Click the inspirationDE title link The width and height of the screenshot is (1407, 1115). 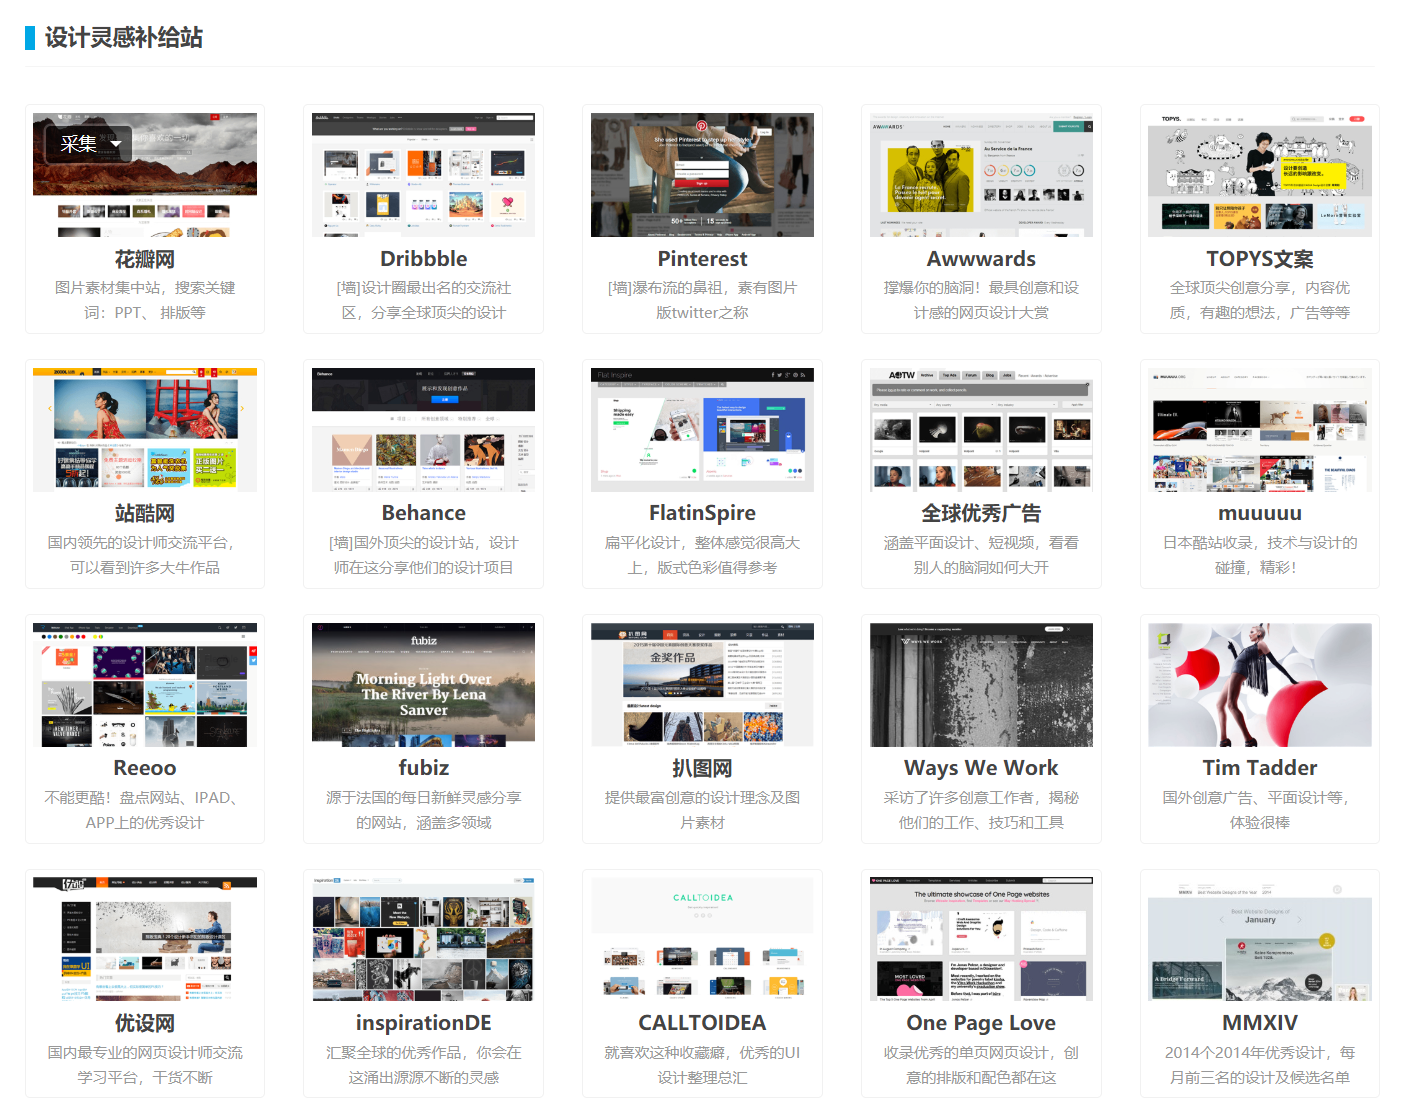coord(423,1023)
